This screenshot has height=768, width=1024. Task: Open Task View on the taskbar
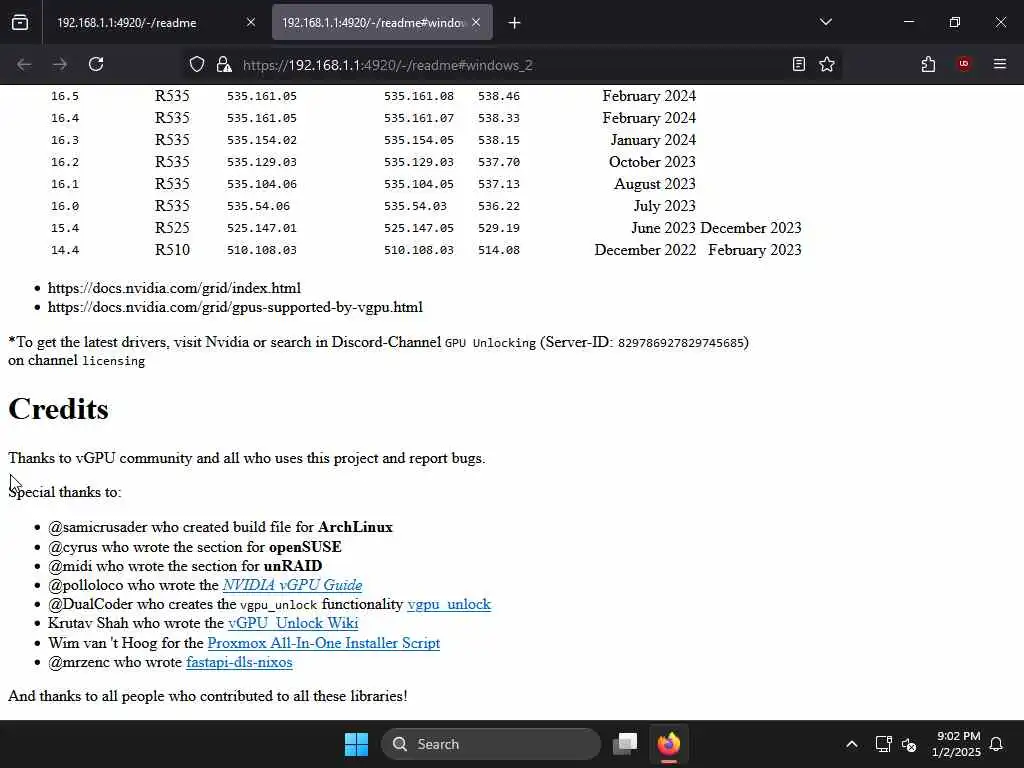click(625, 744)
